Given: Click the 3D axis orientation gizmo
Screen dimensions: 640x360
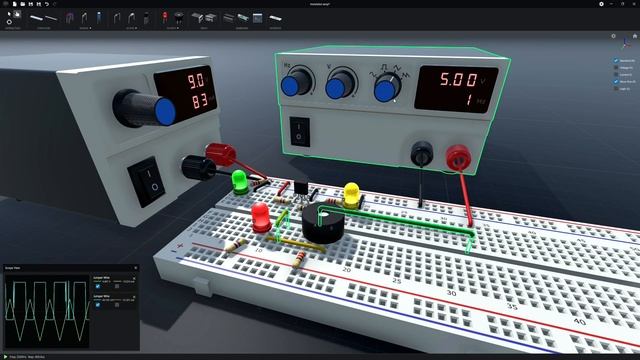Looking at the screenshot, I should click(x=626, y=43).
